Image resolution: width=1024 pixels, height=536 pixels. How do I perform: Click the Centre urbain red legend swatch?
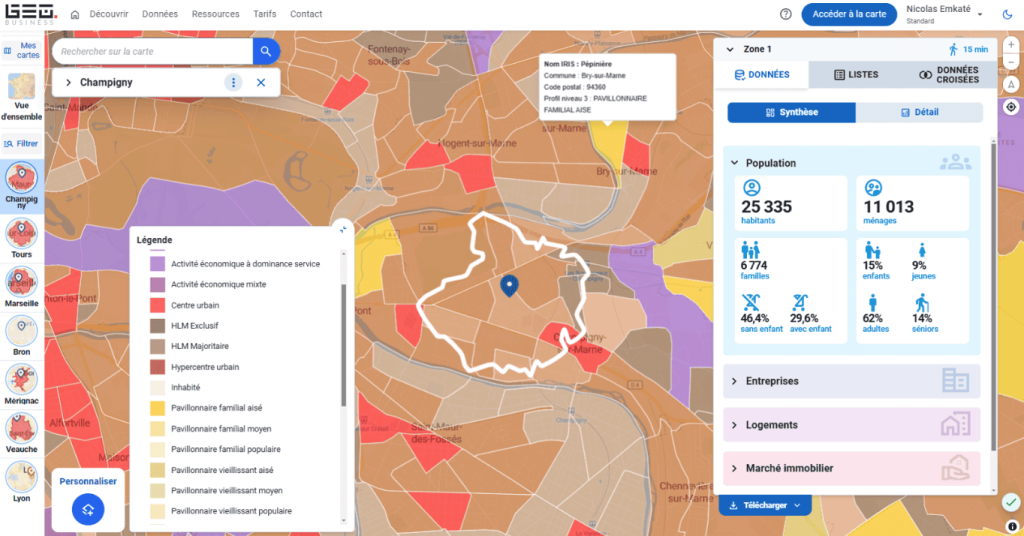coord(157,305)
